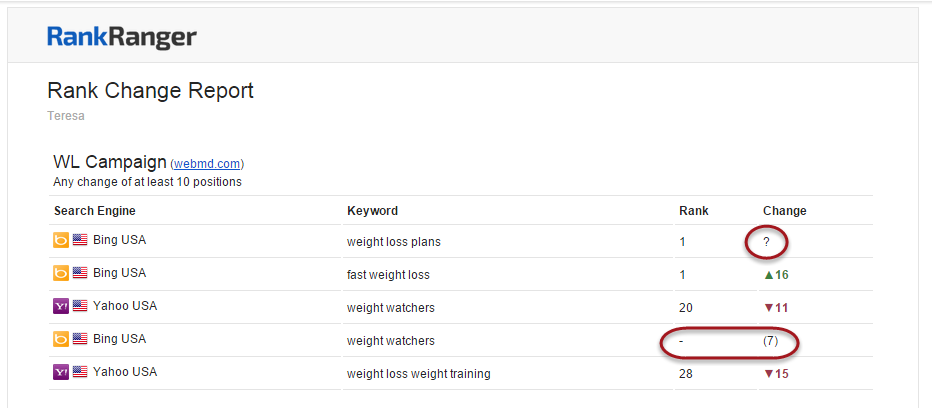The image size is (932, 408).
Task: Open the webmd.com link
Action: click(207, 164)
